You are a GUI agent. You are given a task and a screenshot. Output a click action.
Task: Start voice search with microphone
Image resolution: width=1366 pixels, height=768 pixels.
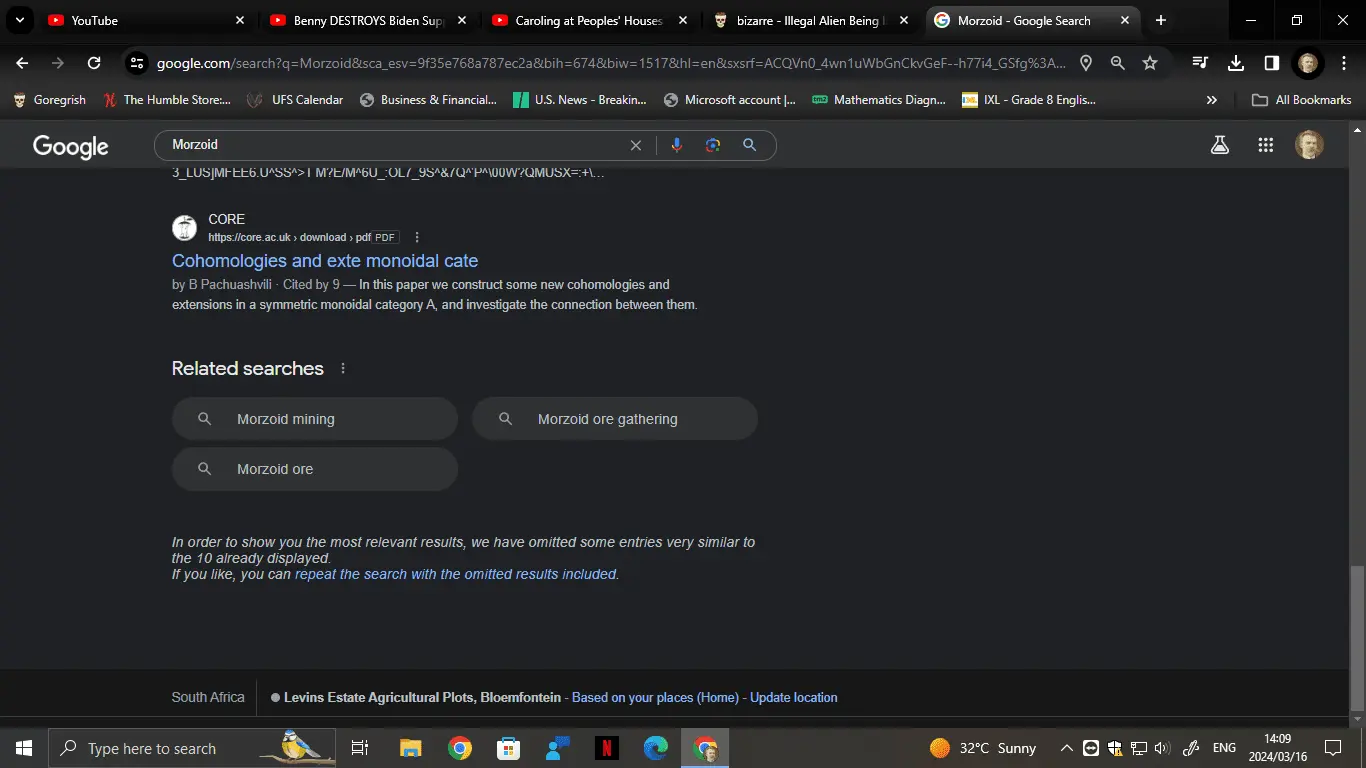tap(677, 145)
